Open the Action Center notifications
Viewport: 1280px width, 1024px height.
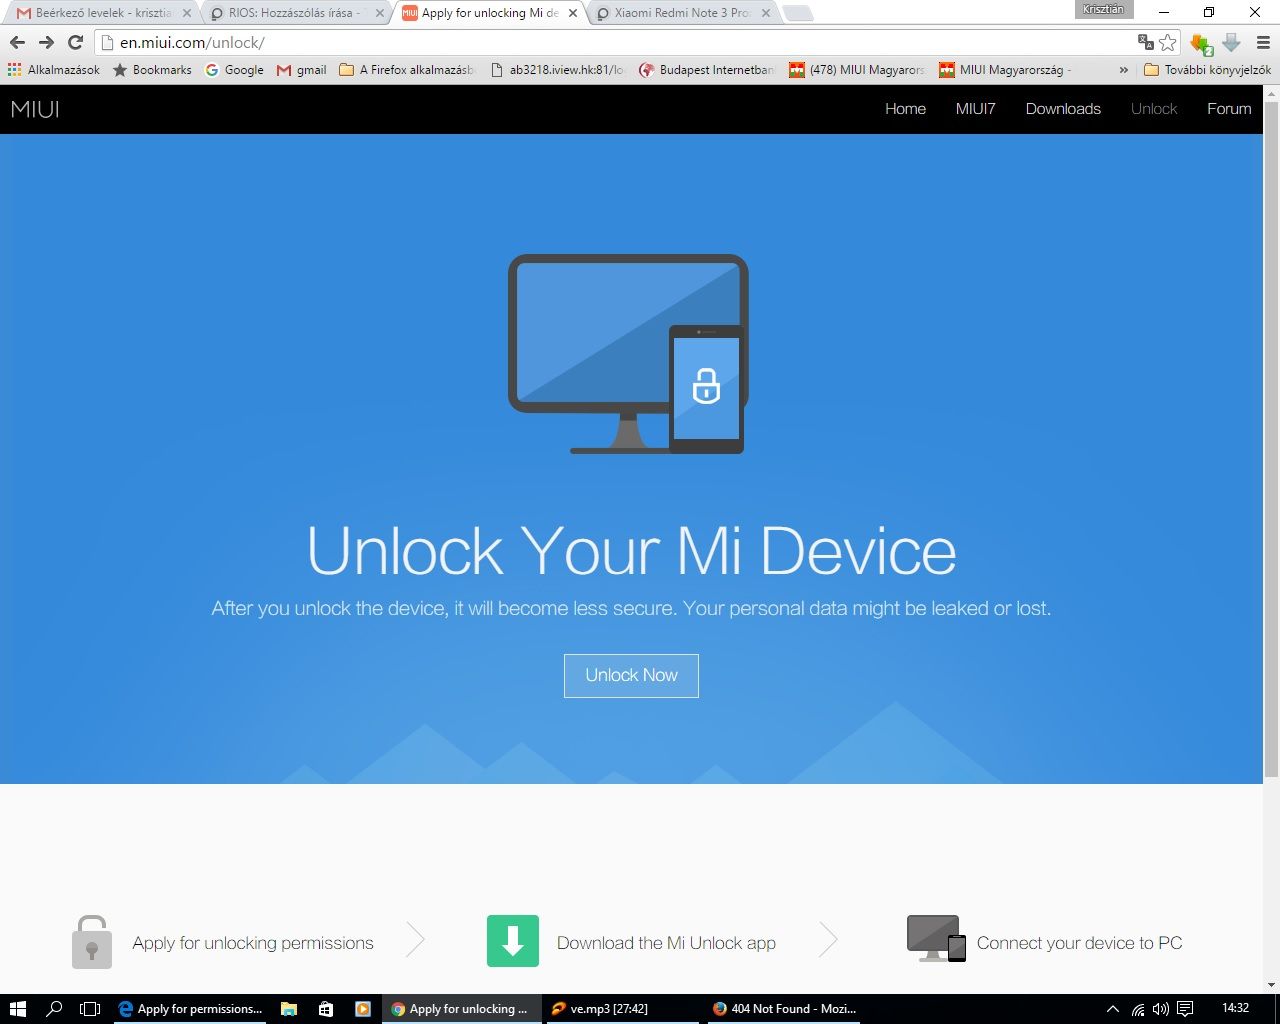pyautogui.click(x=1185, y=1009)
